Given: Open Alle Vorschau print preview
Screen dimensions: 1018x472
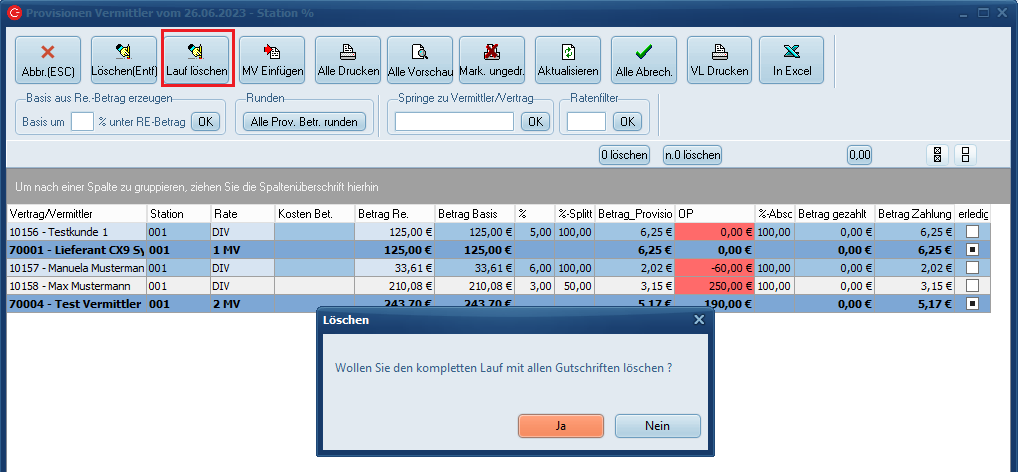Looking at the screenshot, I should click(x=420, y=60).
